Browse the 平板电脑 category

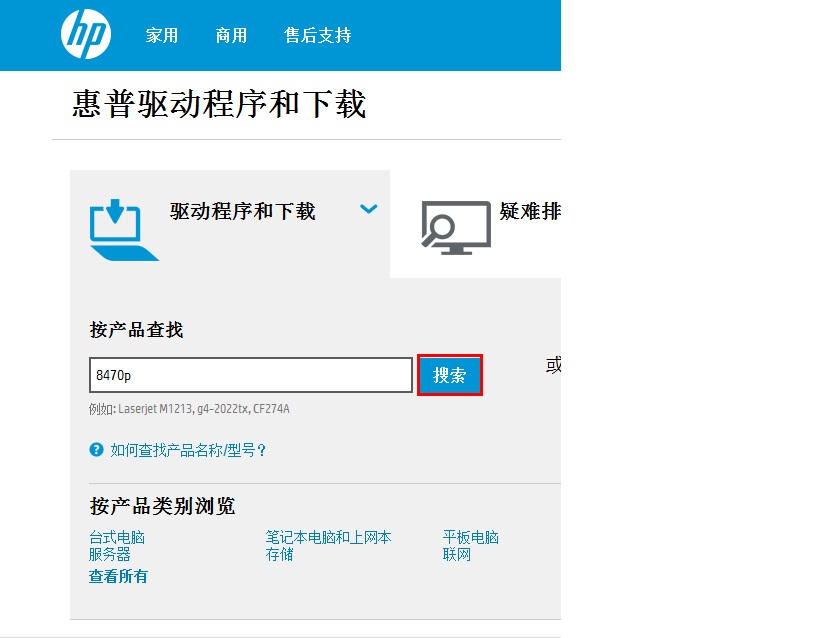click(x=470, y=538)
